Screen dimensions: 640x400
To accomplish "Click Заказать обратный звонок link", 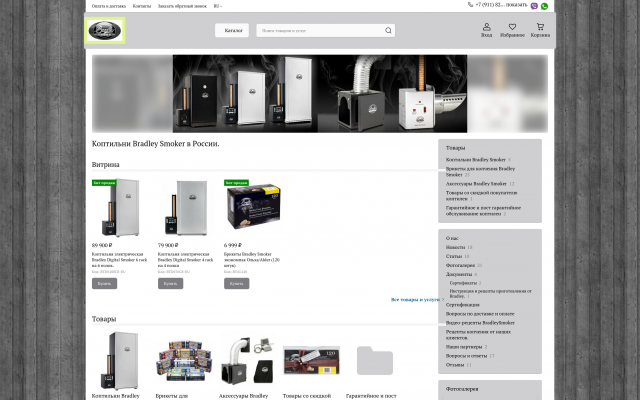I will [x=182, y=6].
